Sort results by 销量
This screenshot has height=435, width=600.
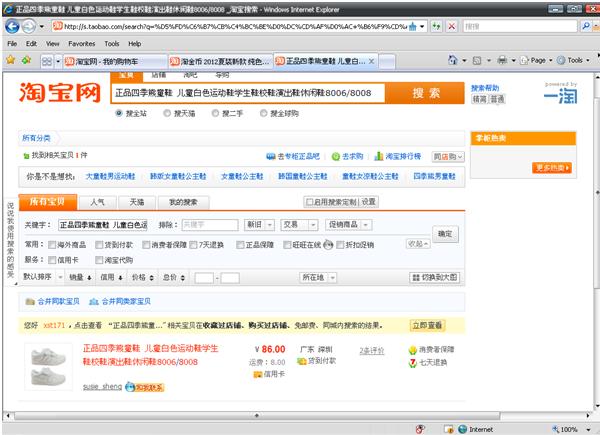coord(80,277)
